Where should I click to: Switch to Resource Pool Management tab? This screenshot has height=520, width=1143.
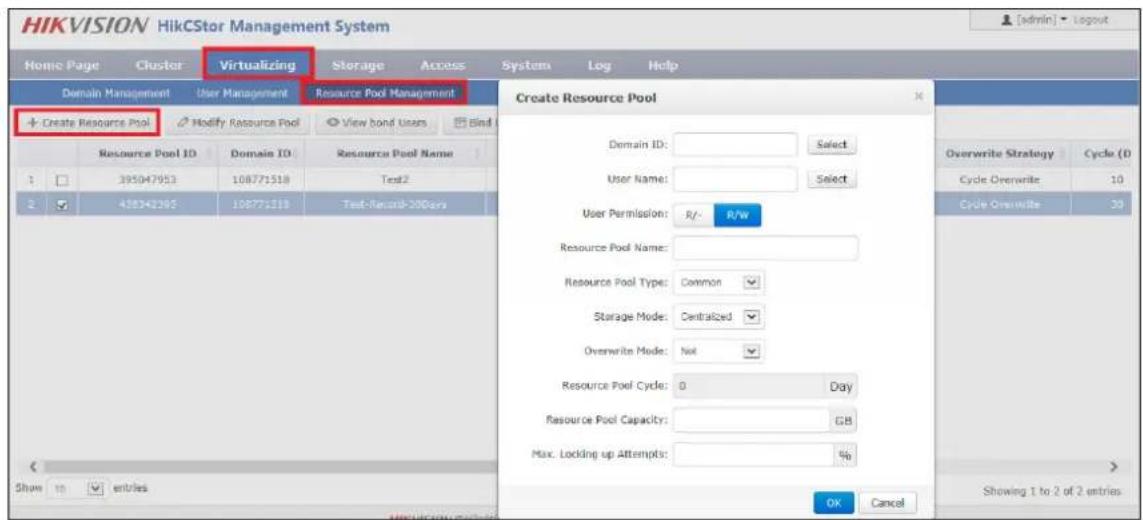pos(385,93)
